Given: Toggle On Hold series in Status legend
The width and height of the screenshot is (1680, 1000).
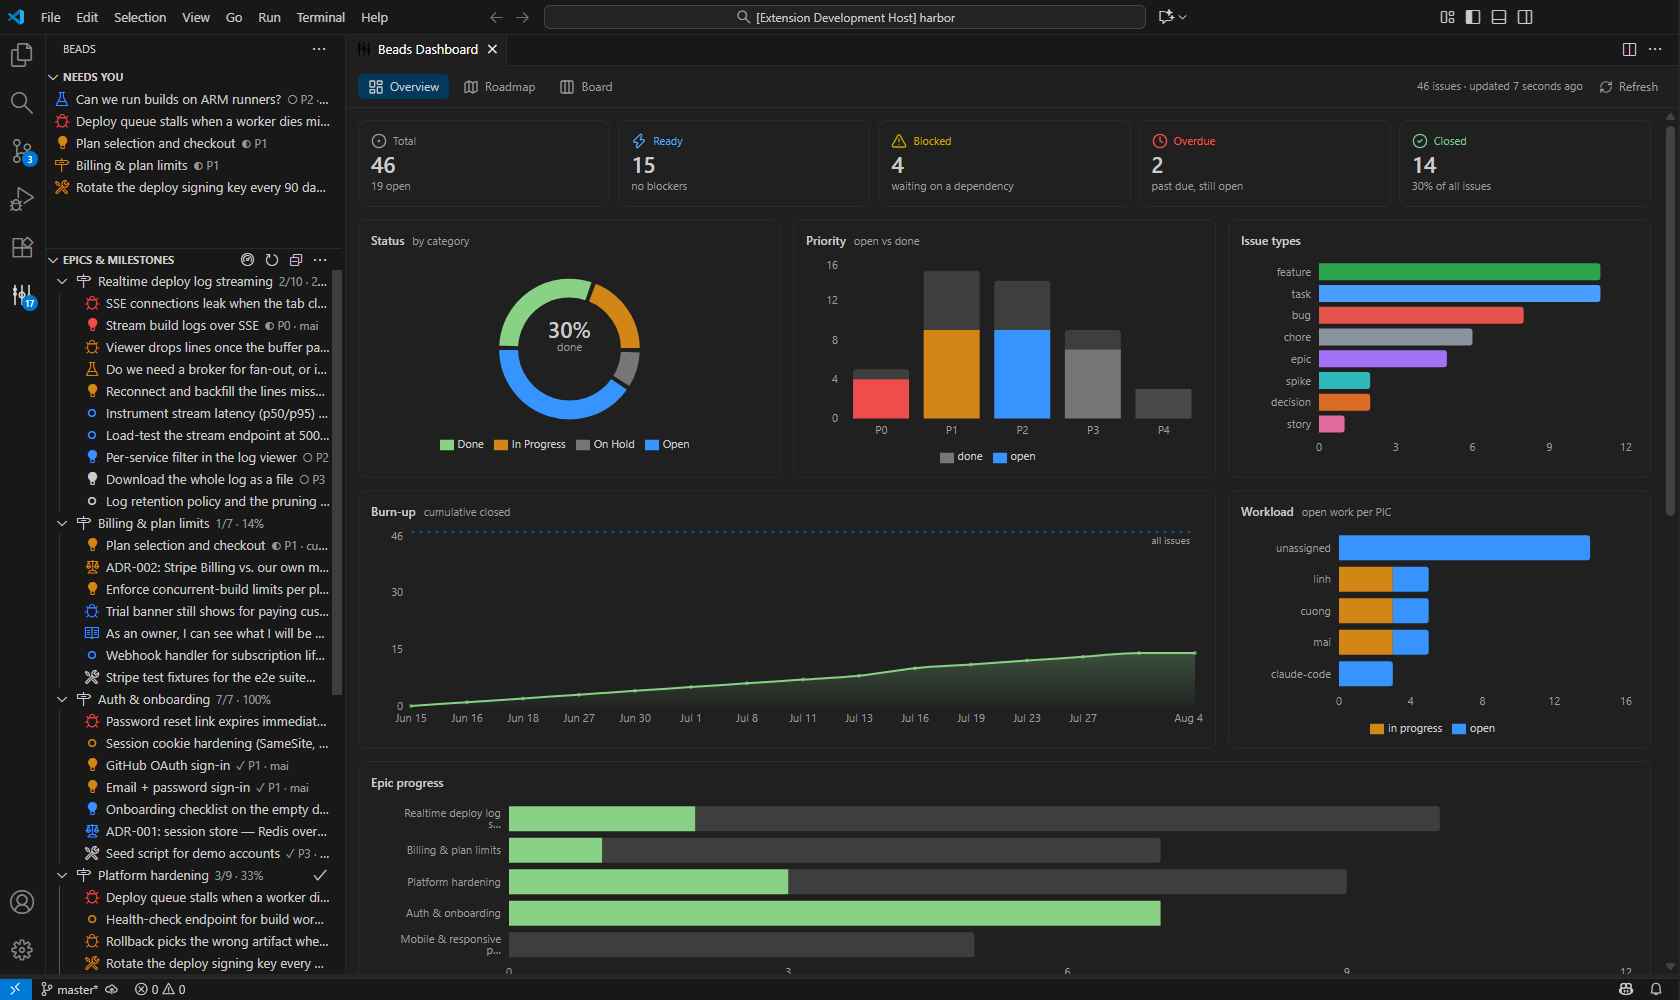Looking at the screenshot, I should [605, 445].
